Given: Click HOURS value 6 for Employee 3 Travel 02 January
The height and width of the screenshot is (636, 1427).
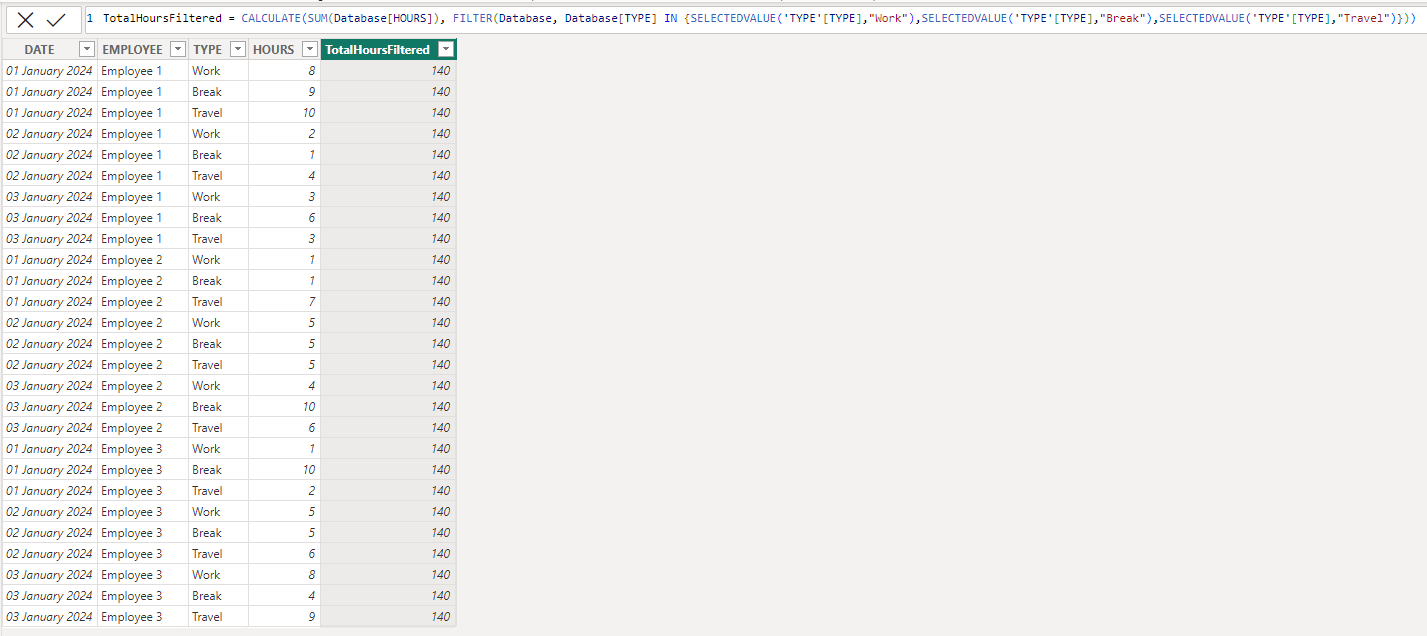Looking at the screenshot, I should [285, 554].
